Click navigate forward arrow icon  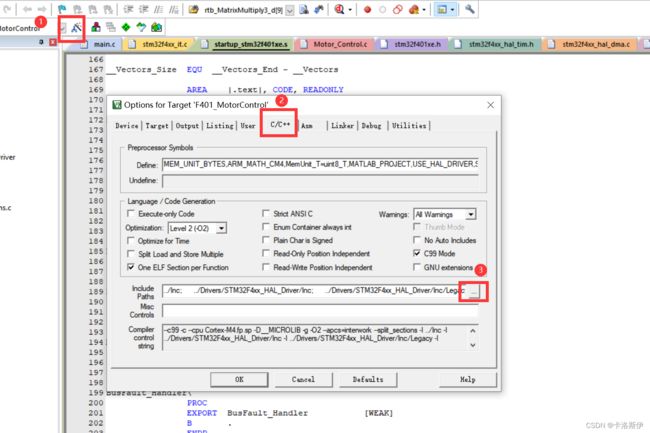[x=42, y=9]
